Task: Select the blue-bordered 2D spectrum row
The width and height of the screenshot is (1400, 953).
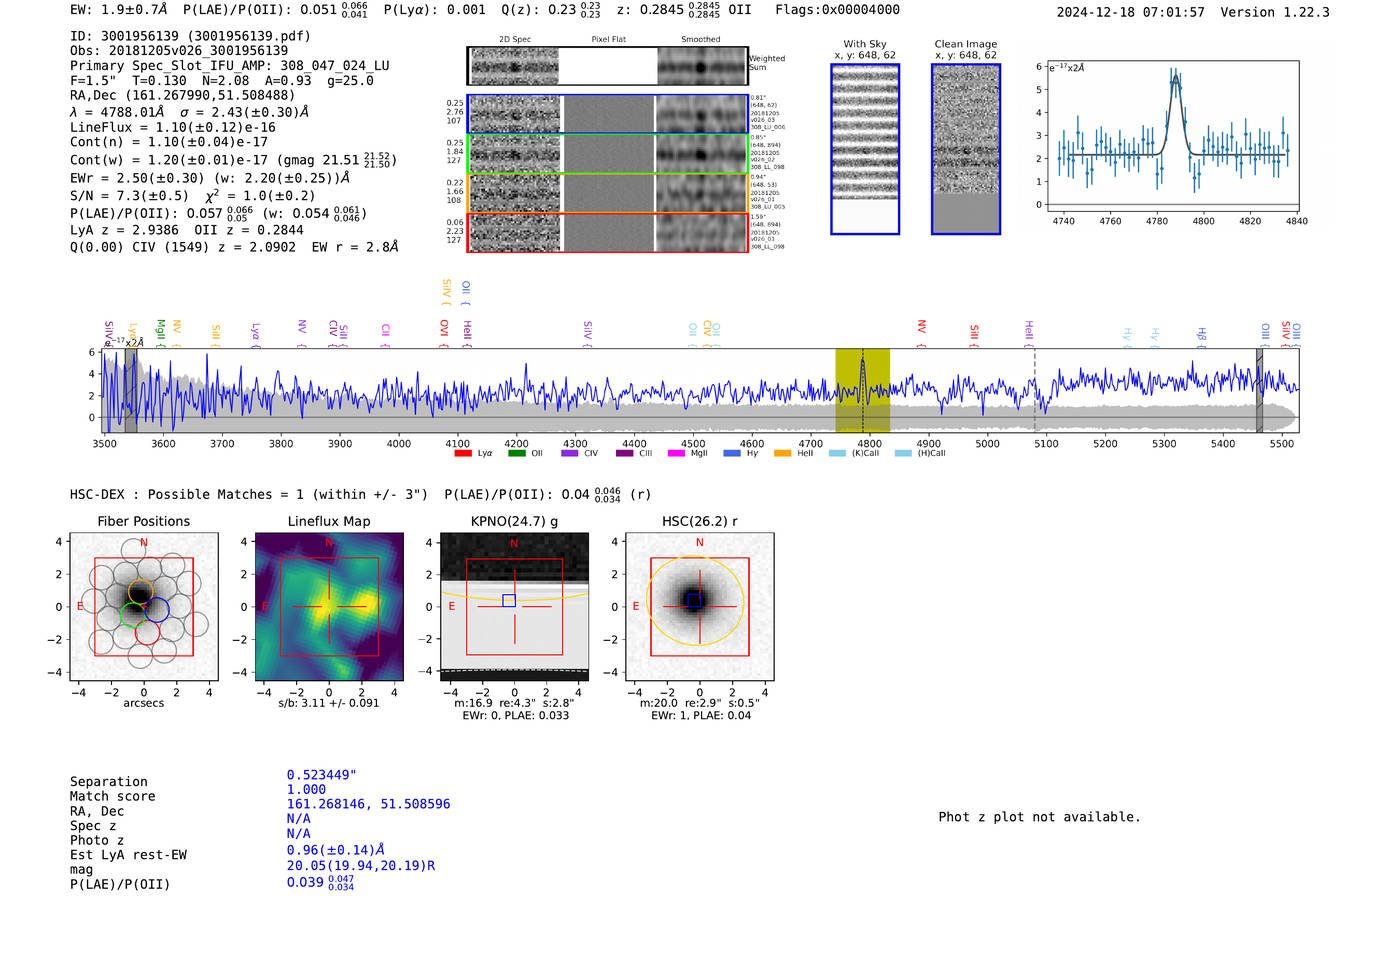Action: click(x=607, y=114)
